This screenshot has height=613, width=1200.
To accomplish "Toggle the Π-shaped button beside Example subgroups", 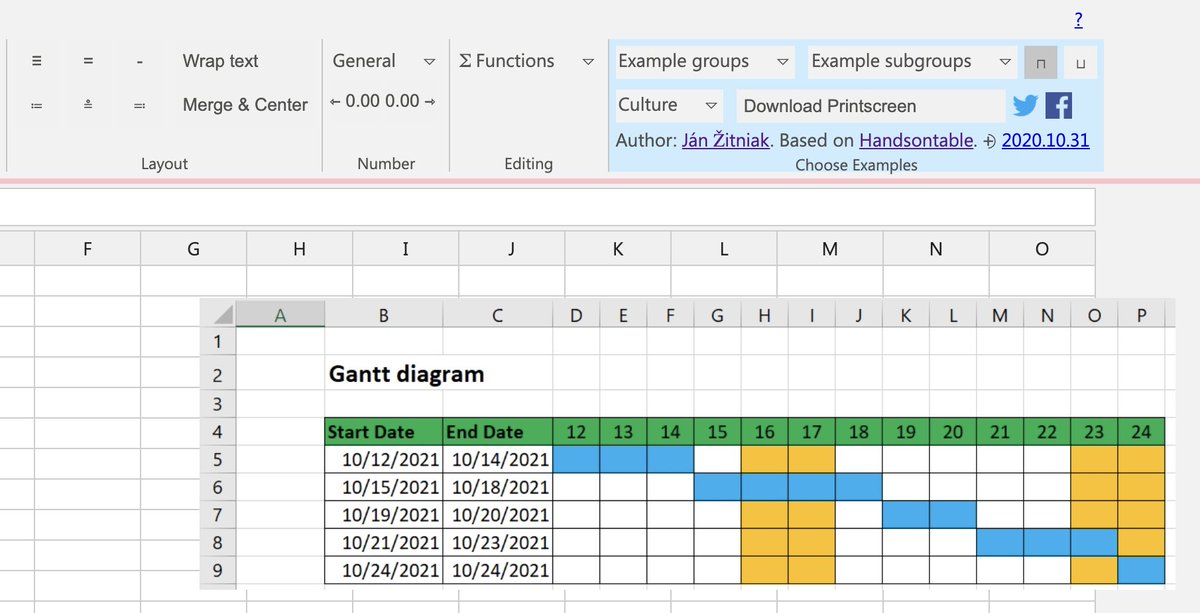I will 1040,61.
